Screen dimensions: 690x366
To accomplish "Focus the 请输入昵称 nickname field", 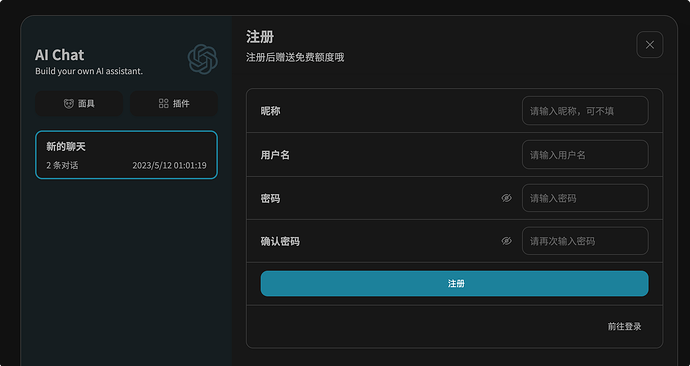I will [585, 111].
